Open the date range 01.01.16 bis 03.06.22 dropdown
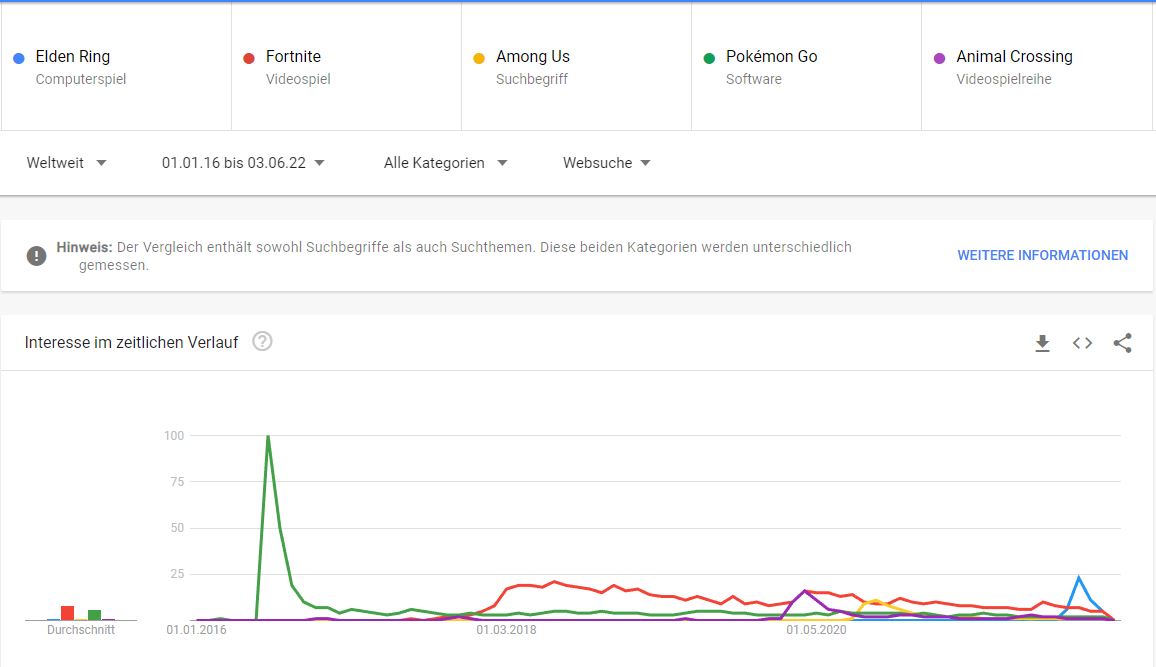 [x=243, y=163]
